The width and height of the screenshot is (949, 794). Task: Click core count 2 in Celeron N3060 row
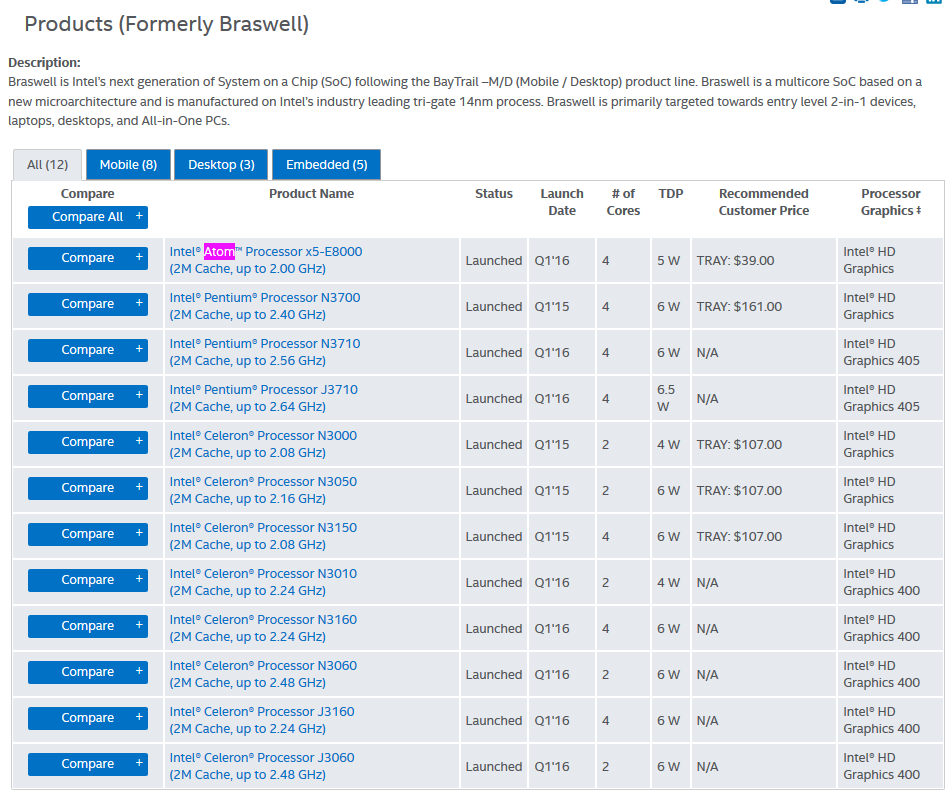605,675
